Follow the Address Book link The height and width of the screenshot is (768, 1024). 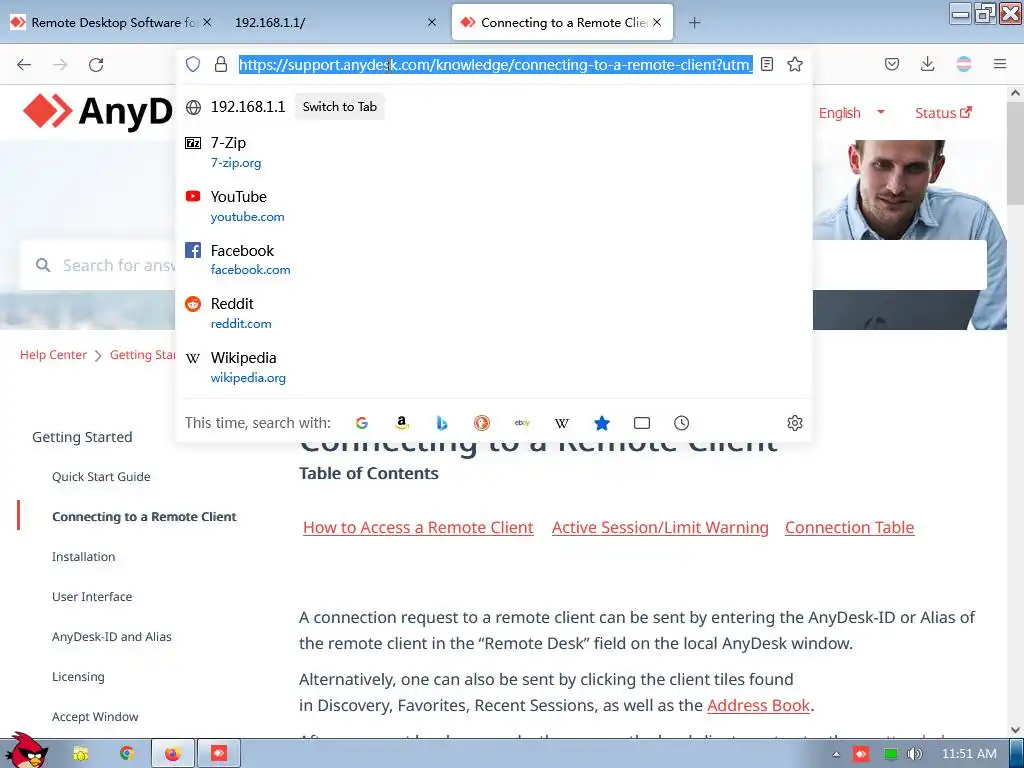(758, 705)
